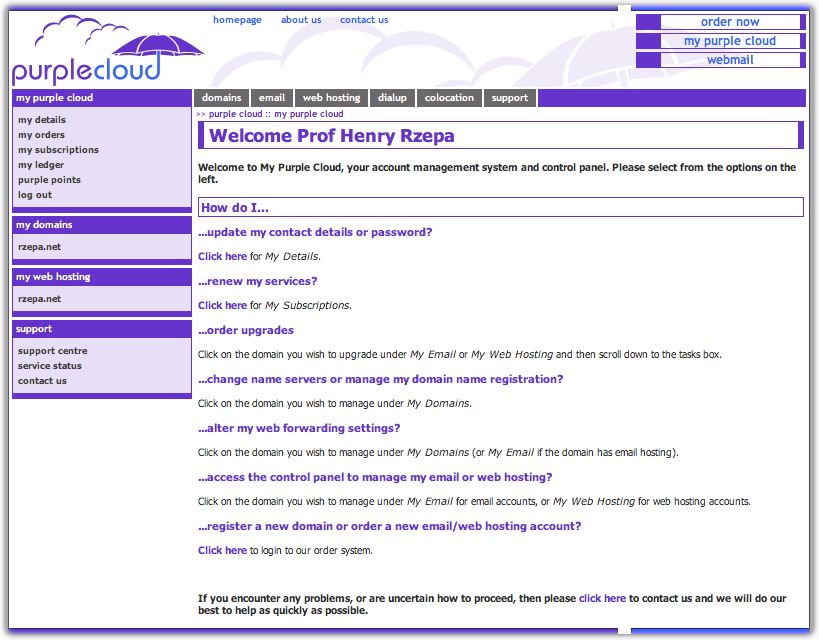Click the alter my web forwarding settings question
Screen dimensions: 819x640
[x=299, y=428]
